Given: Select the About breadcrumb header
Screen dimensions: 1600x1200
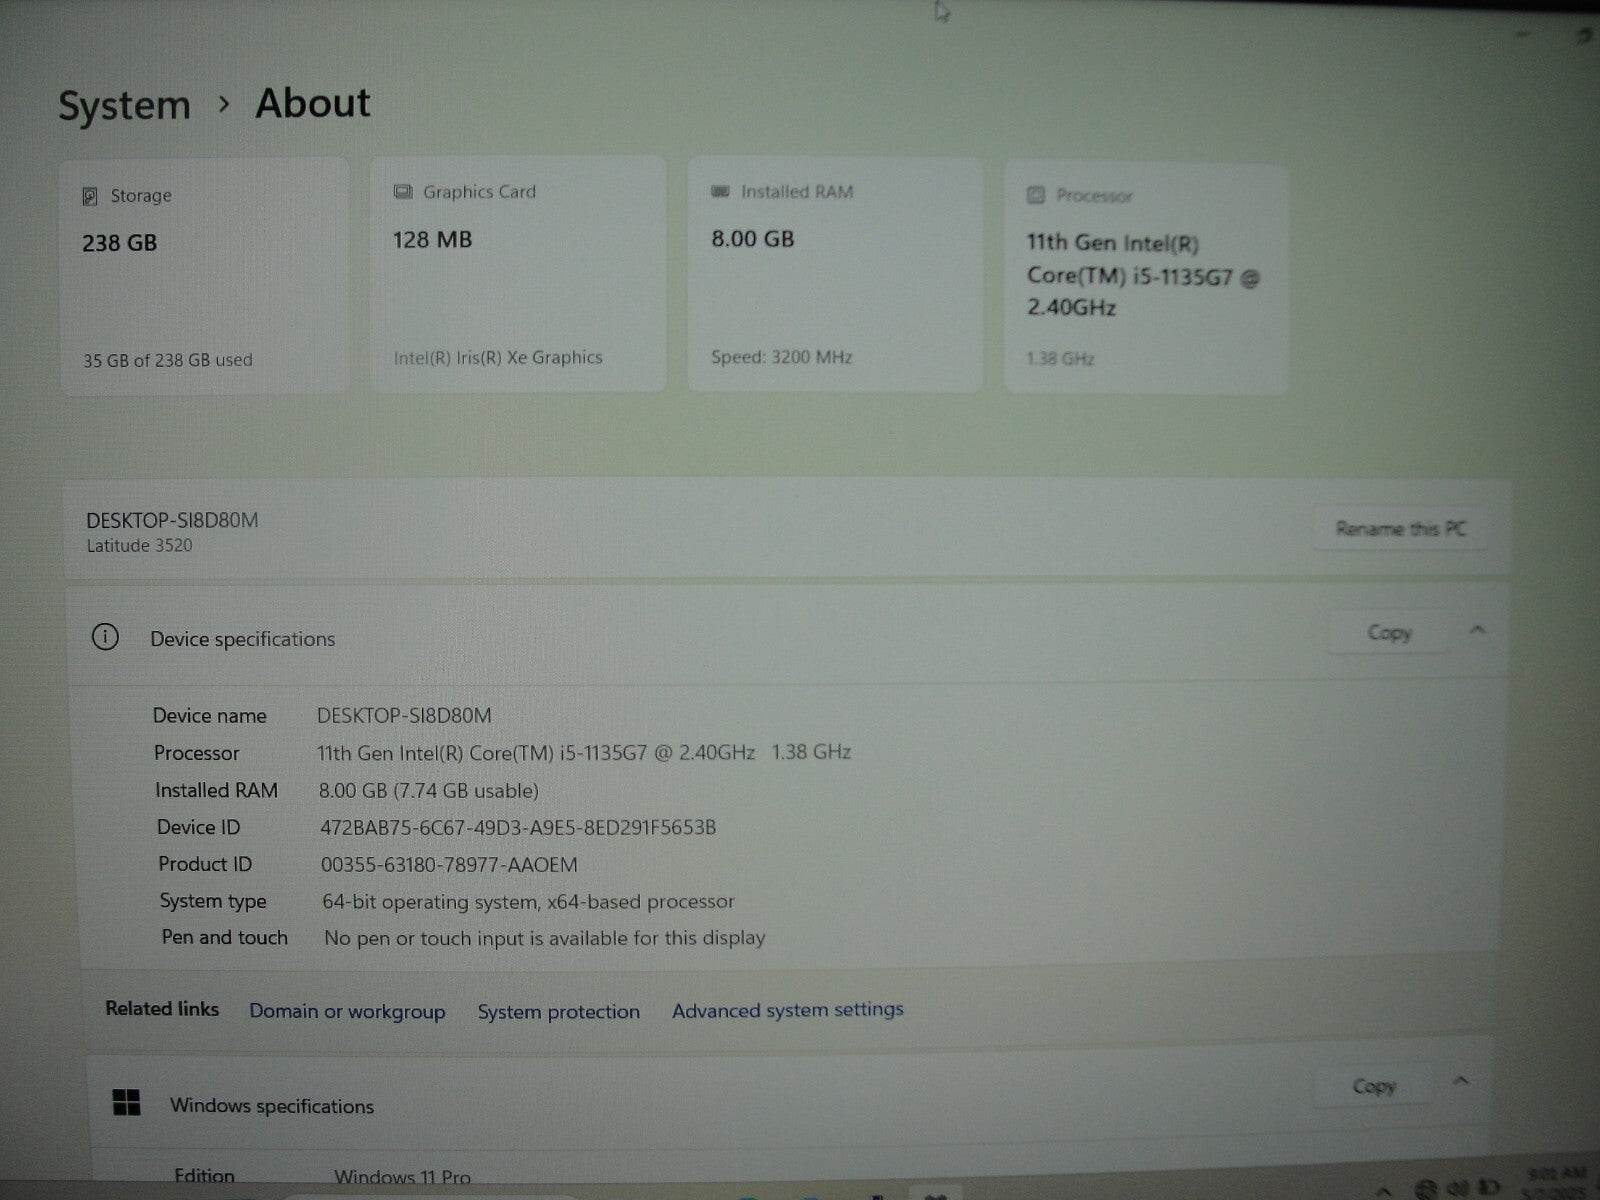Looking at the screenshot, I should [x=312, y=103].
